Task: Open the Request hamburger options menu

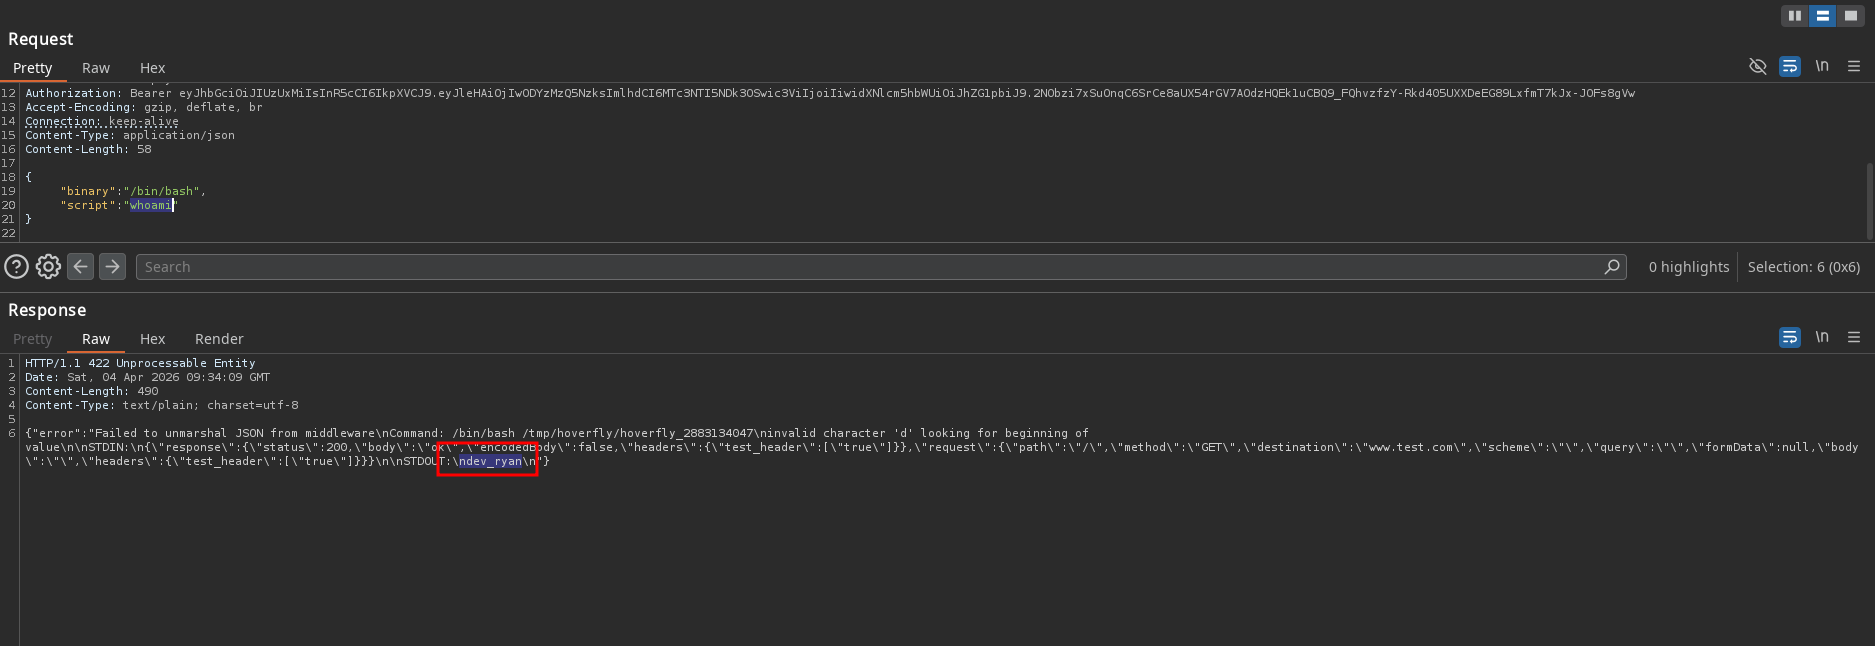Action: [x=1854, y=66]
